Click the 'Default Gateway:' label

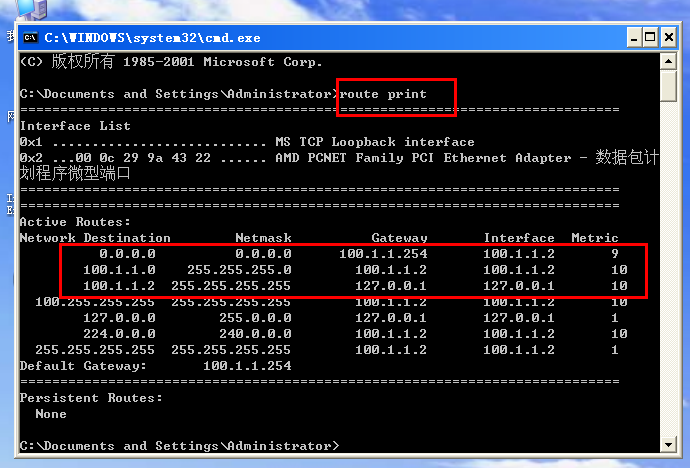(x=83, y=366)
